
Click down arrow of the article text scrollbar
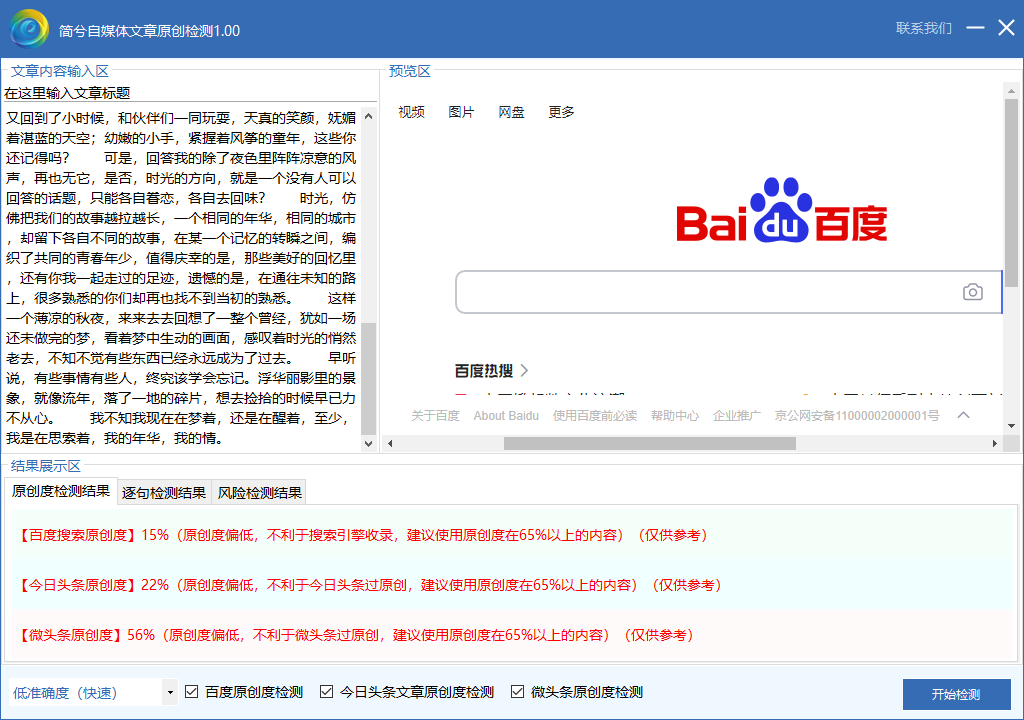coord(368,444)
